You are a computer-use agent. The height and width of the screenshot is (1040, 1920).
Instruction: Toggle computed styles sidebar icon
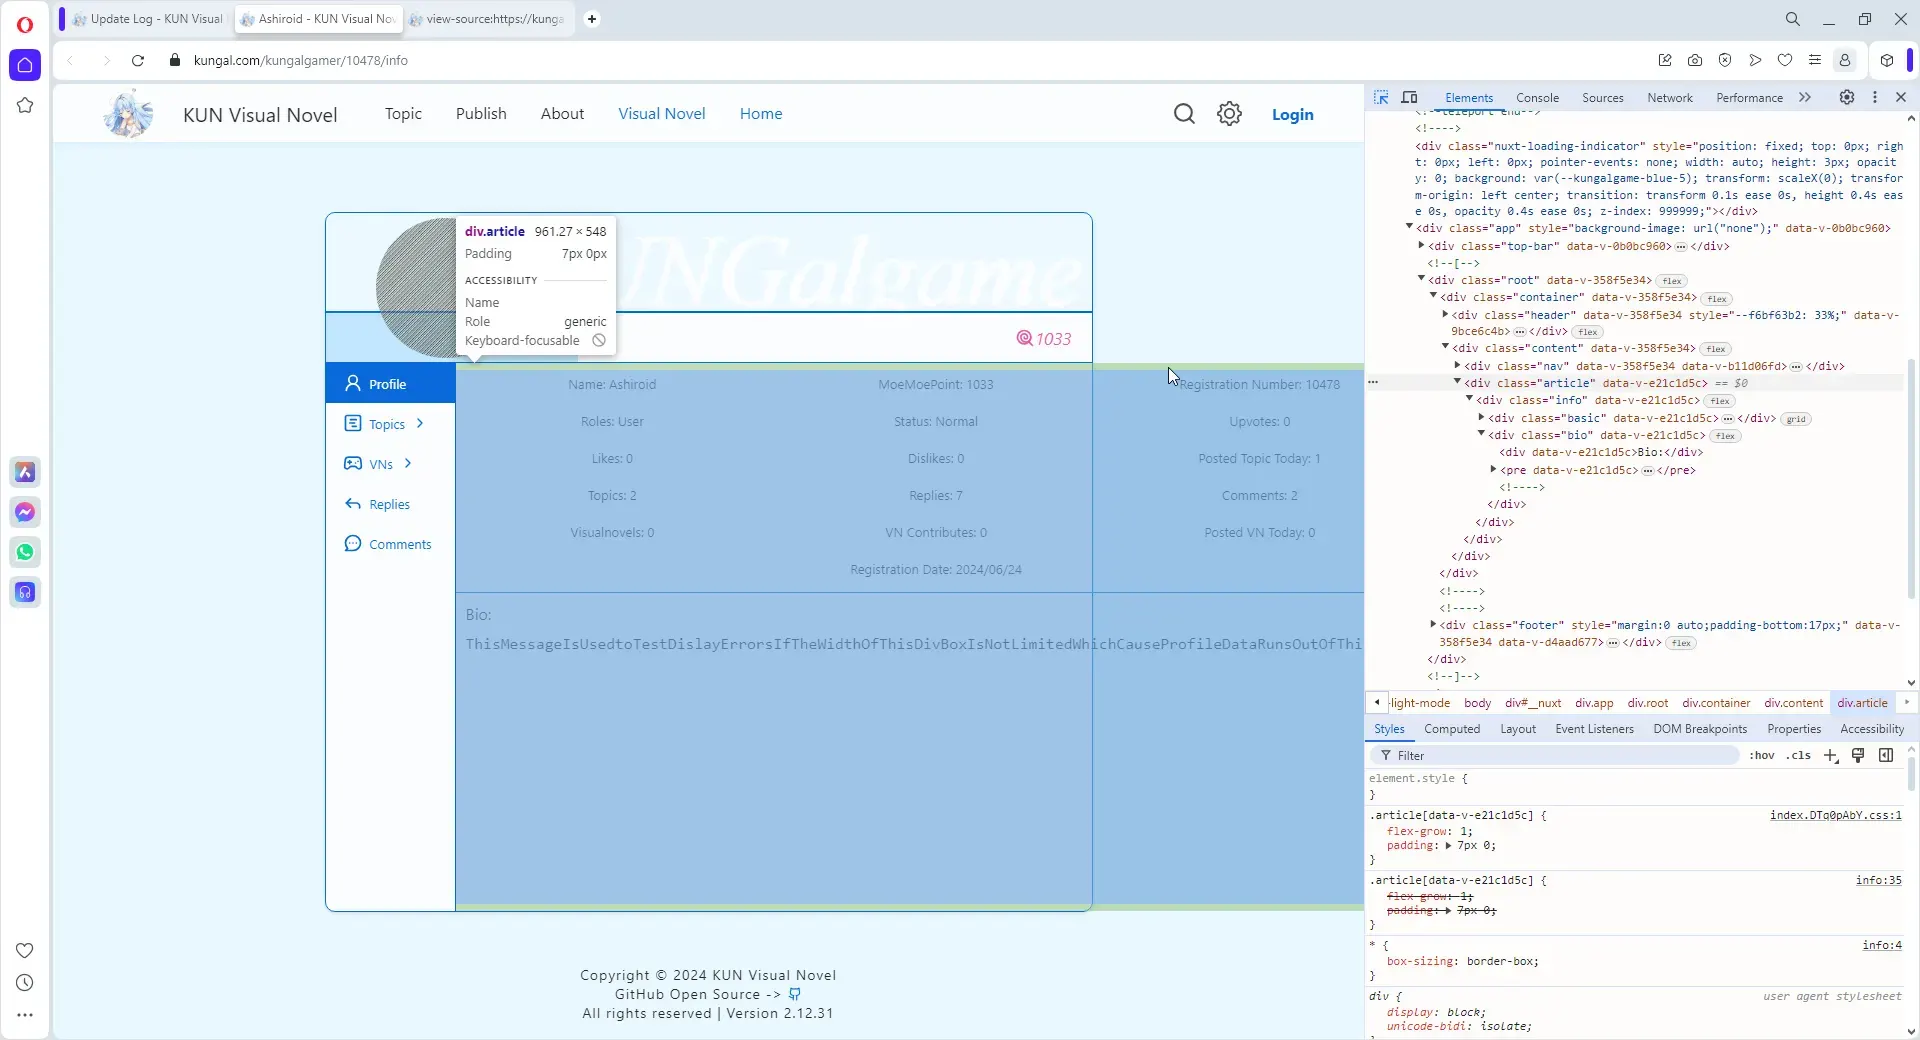1886,755
